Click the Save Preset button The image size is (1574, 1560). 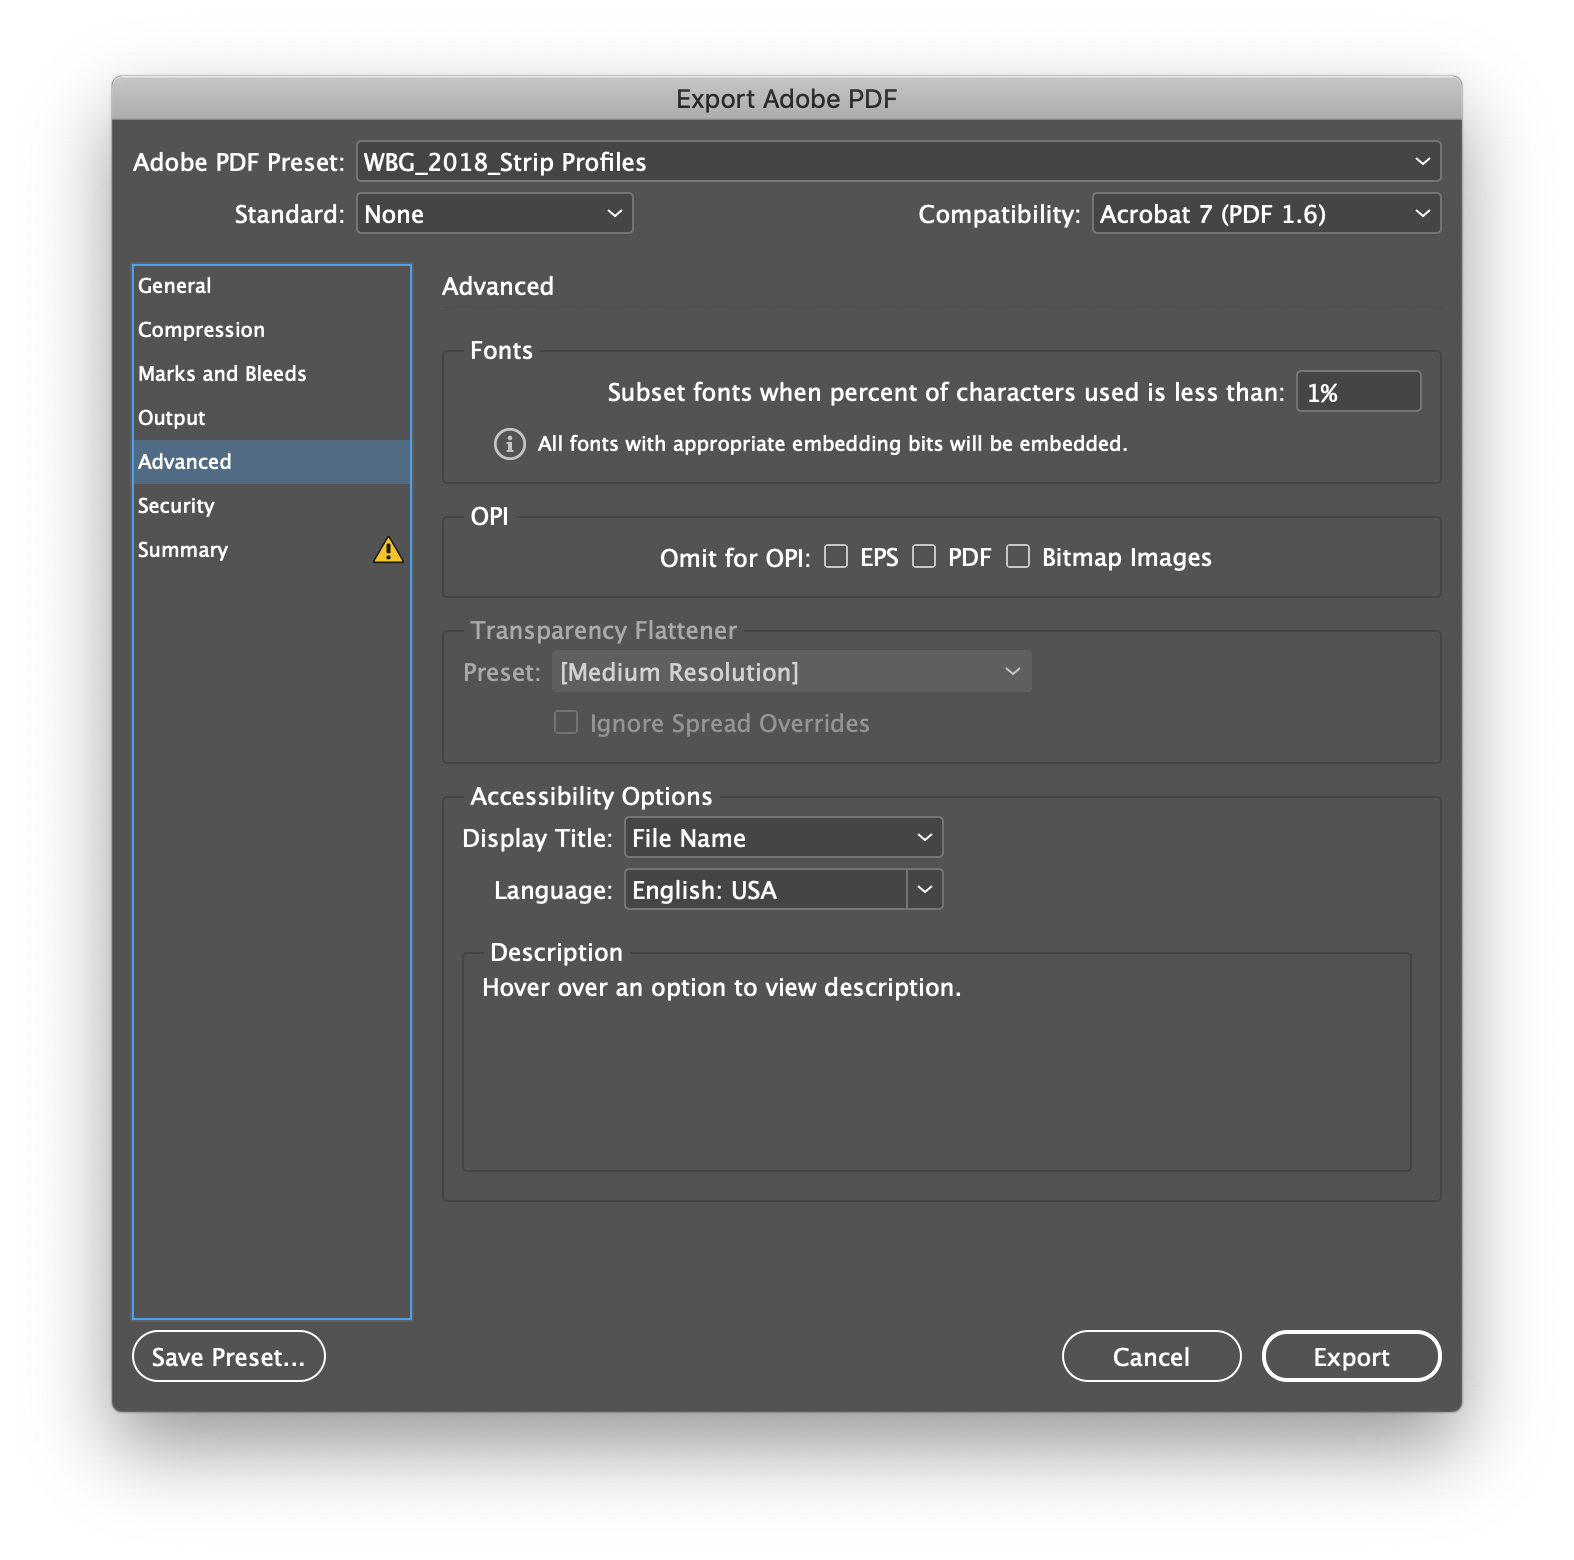229,1356
